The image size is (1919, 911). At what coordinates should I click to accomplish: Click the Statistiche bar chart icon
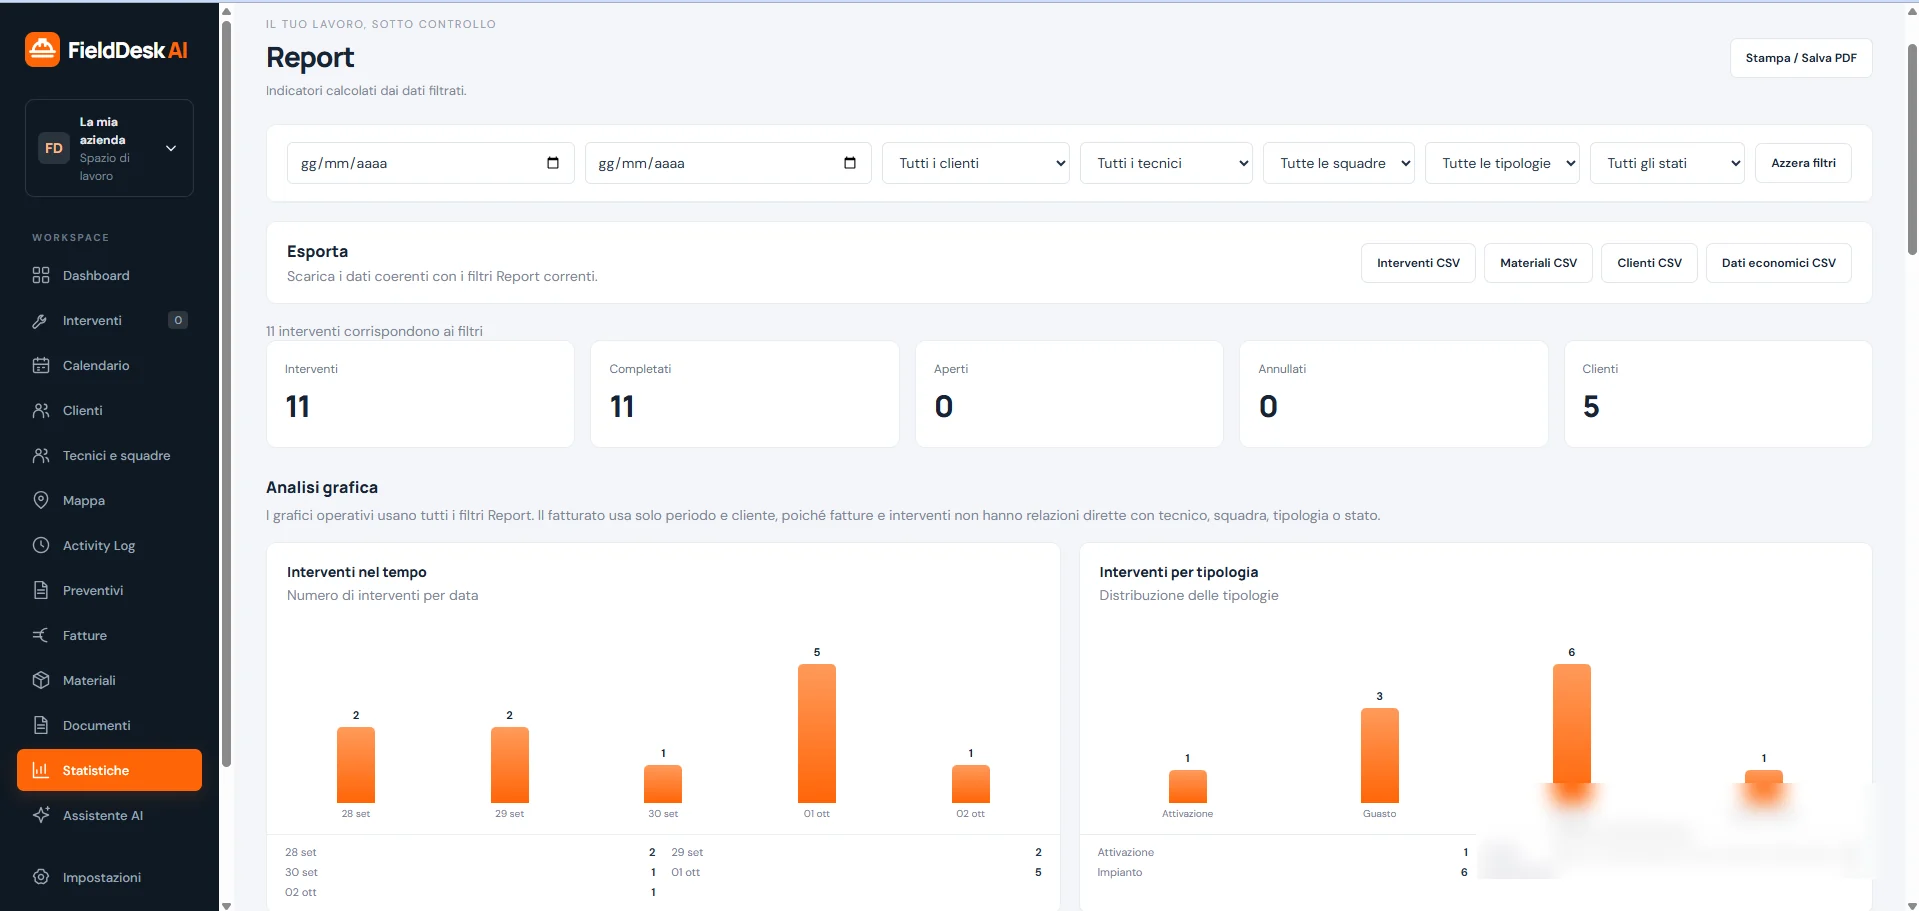[x=41, y=770]
